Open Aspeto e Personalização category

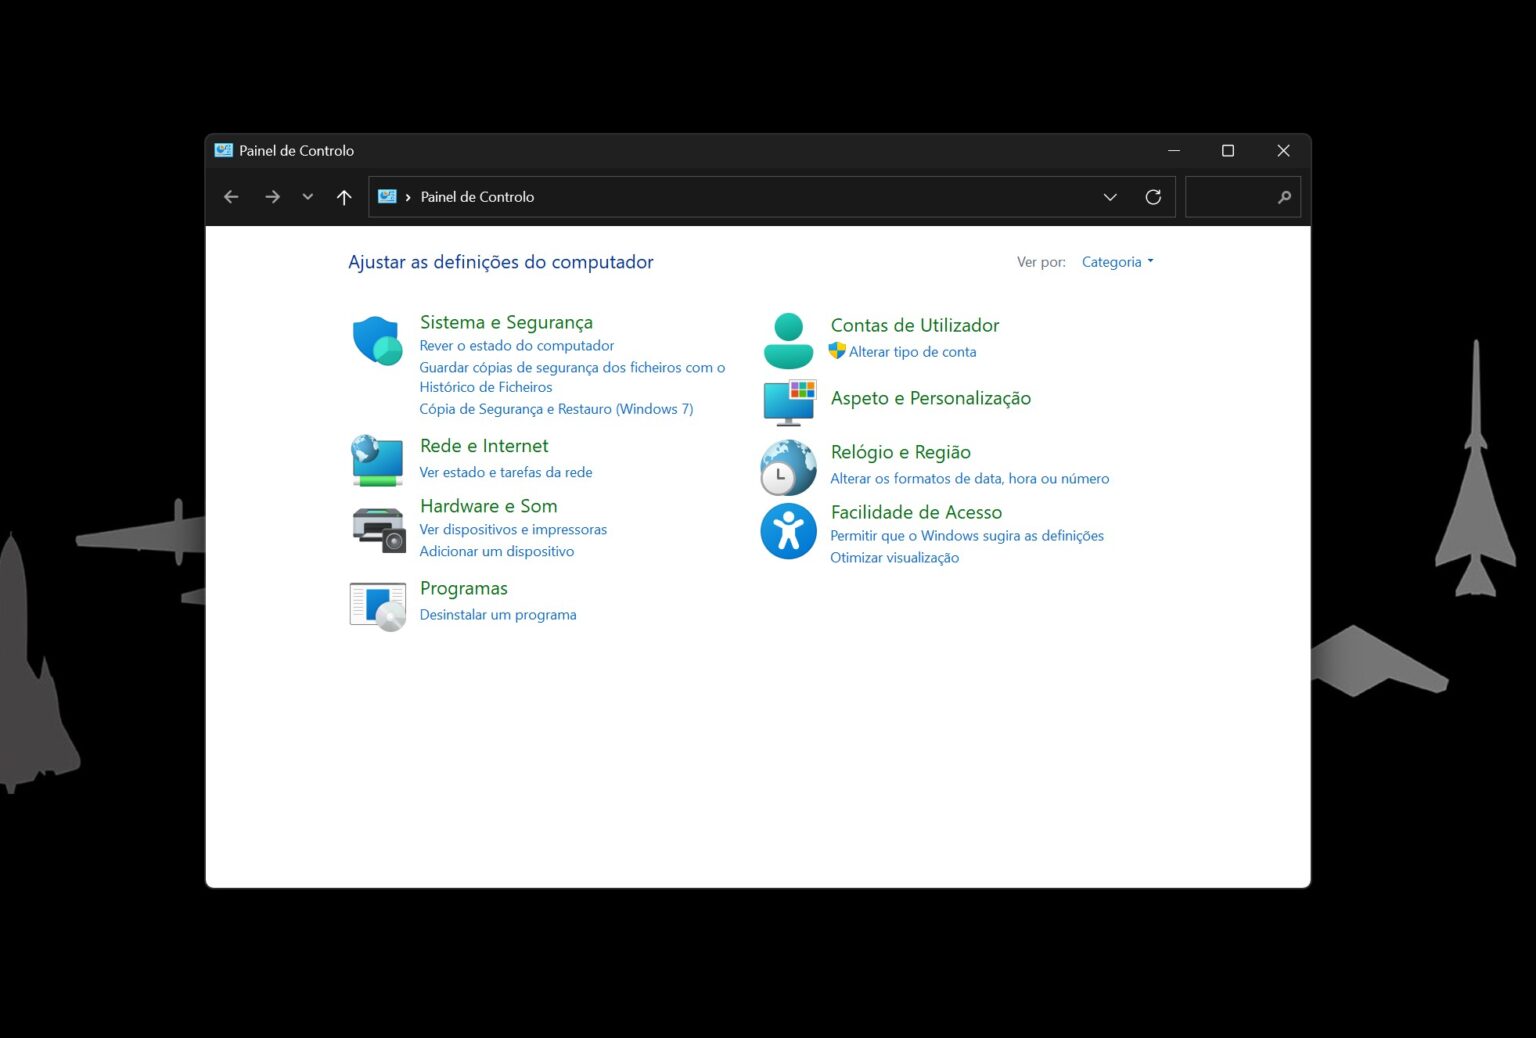[930, 398]
